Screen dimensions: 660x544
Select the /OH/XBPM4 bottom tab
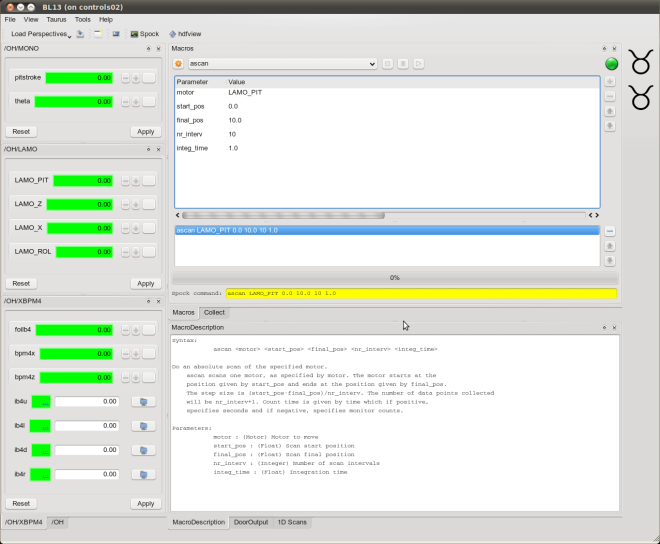pos(24,522)
